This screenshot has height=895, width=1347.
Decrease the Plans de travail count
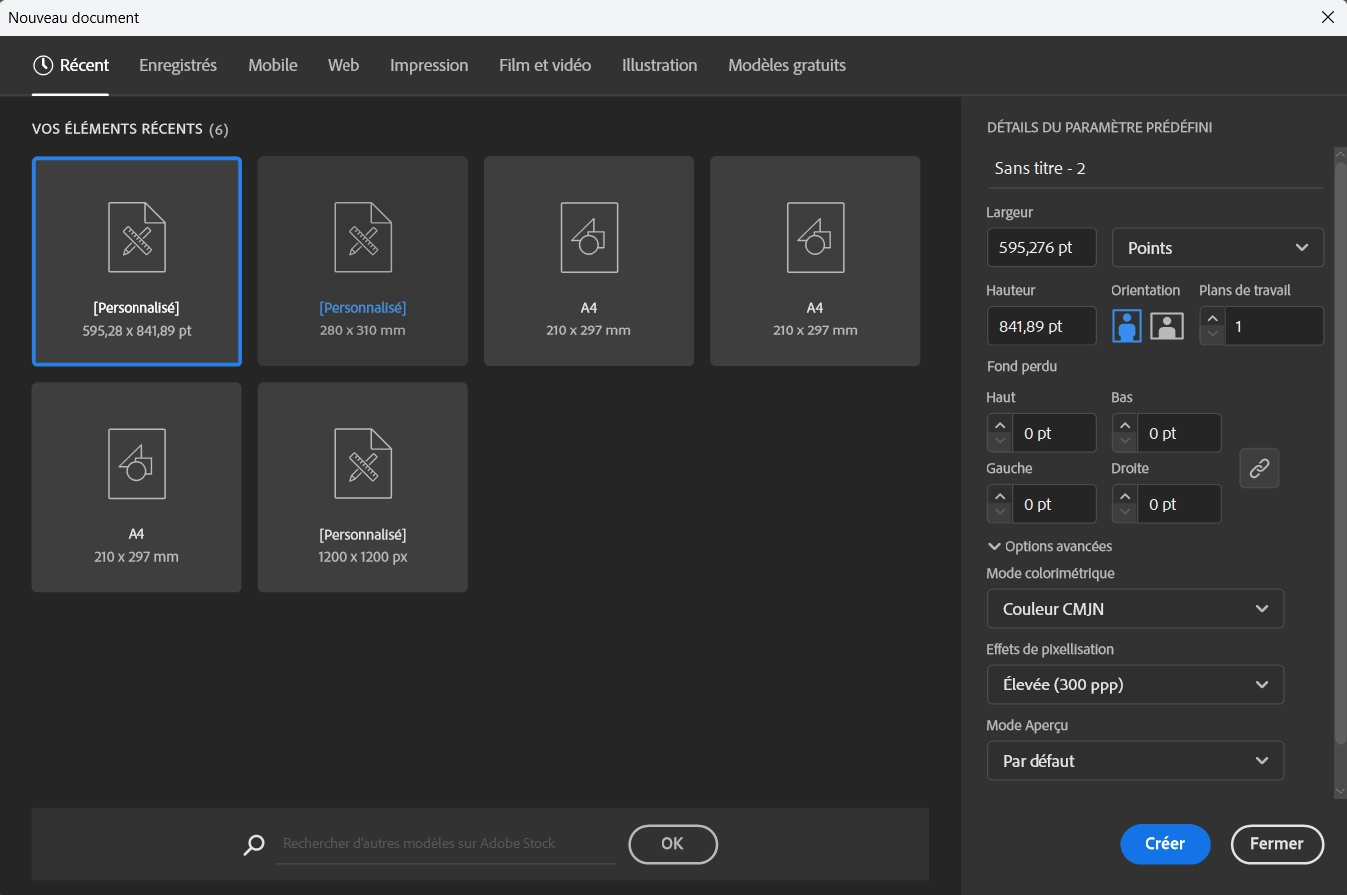point(1212,336)
